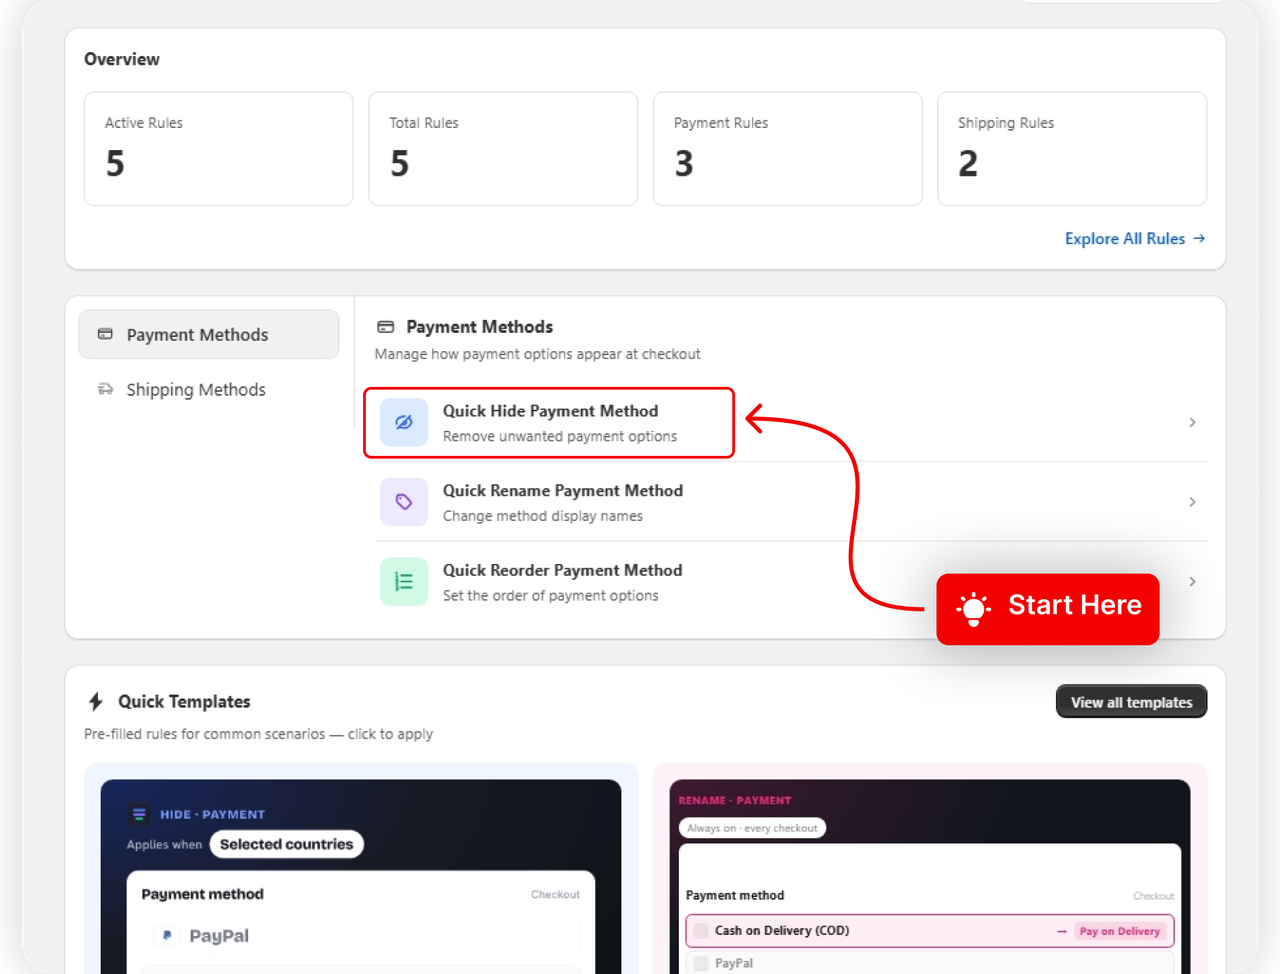This screenshot has height=974, width=1280.
Task: Click the 'Remove unwanted payment options' text
Action: [560, 436]
